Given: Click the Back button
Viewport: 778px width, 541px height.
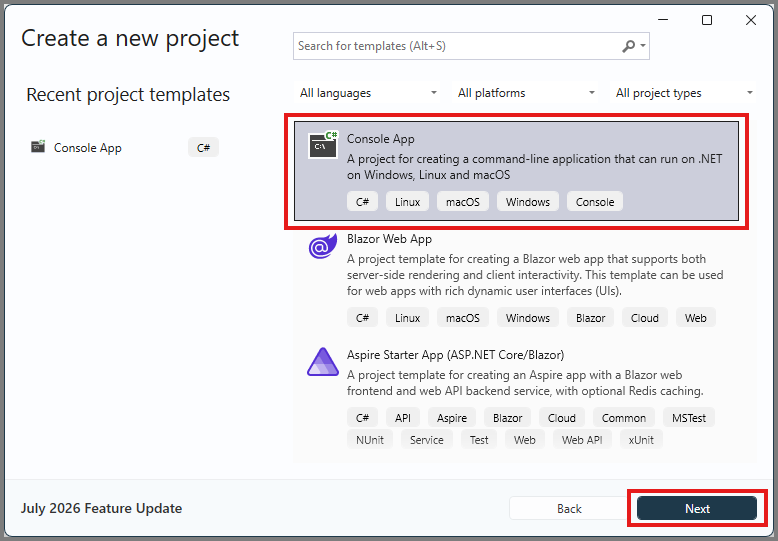Looking at the screenshot, I should [569, 508].
